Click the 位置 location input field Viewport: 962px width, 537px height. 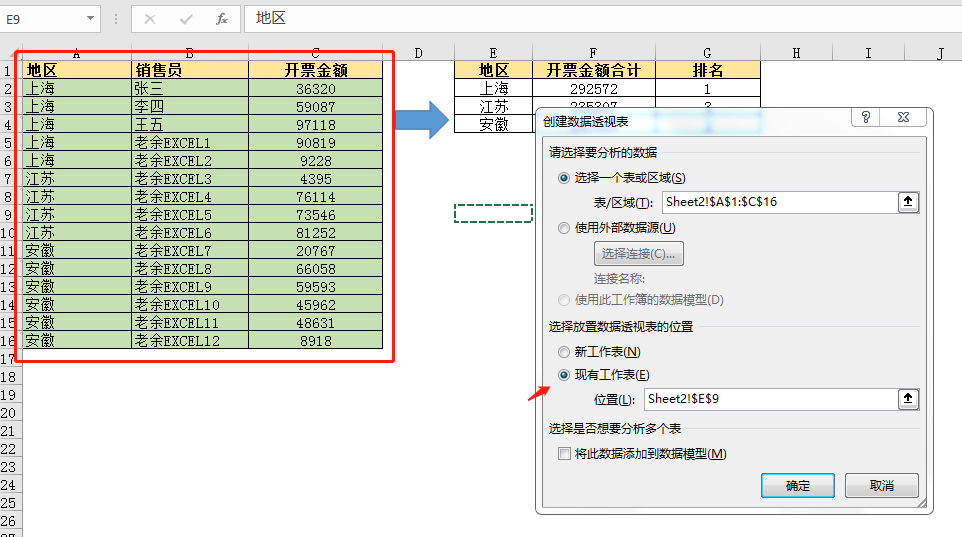point(771,399)
